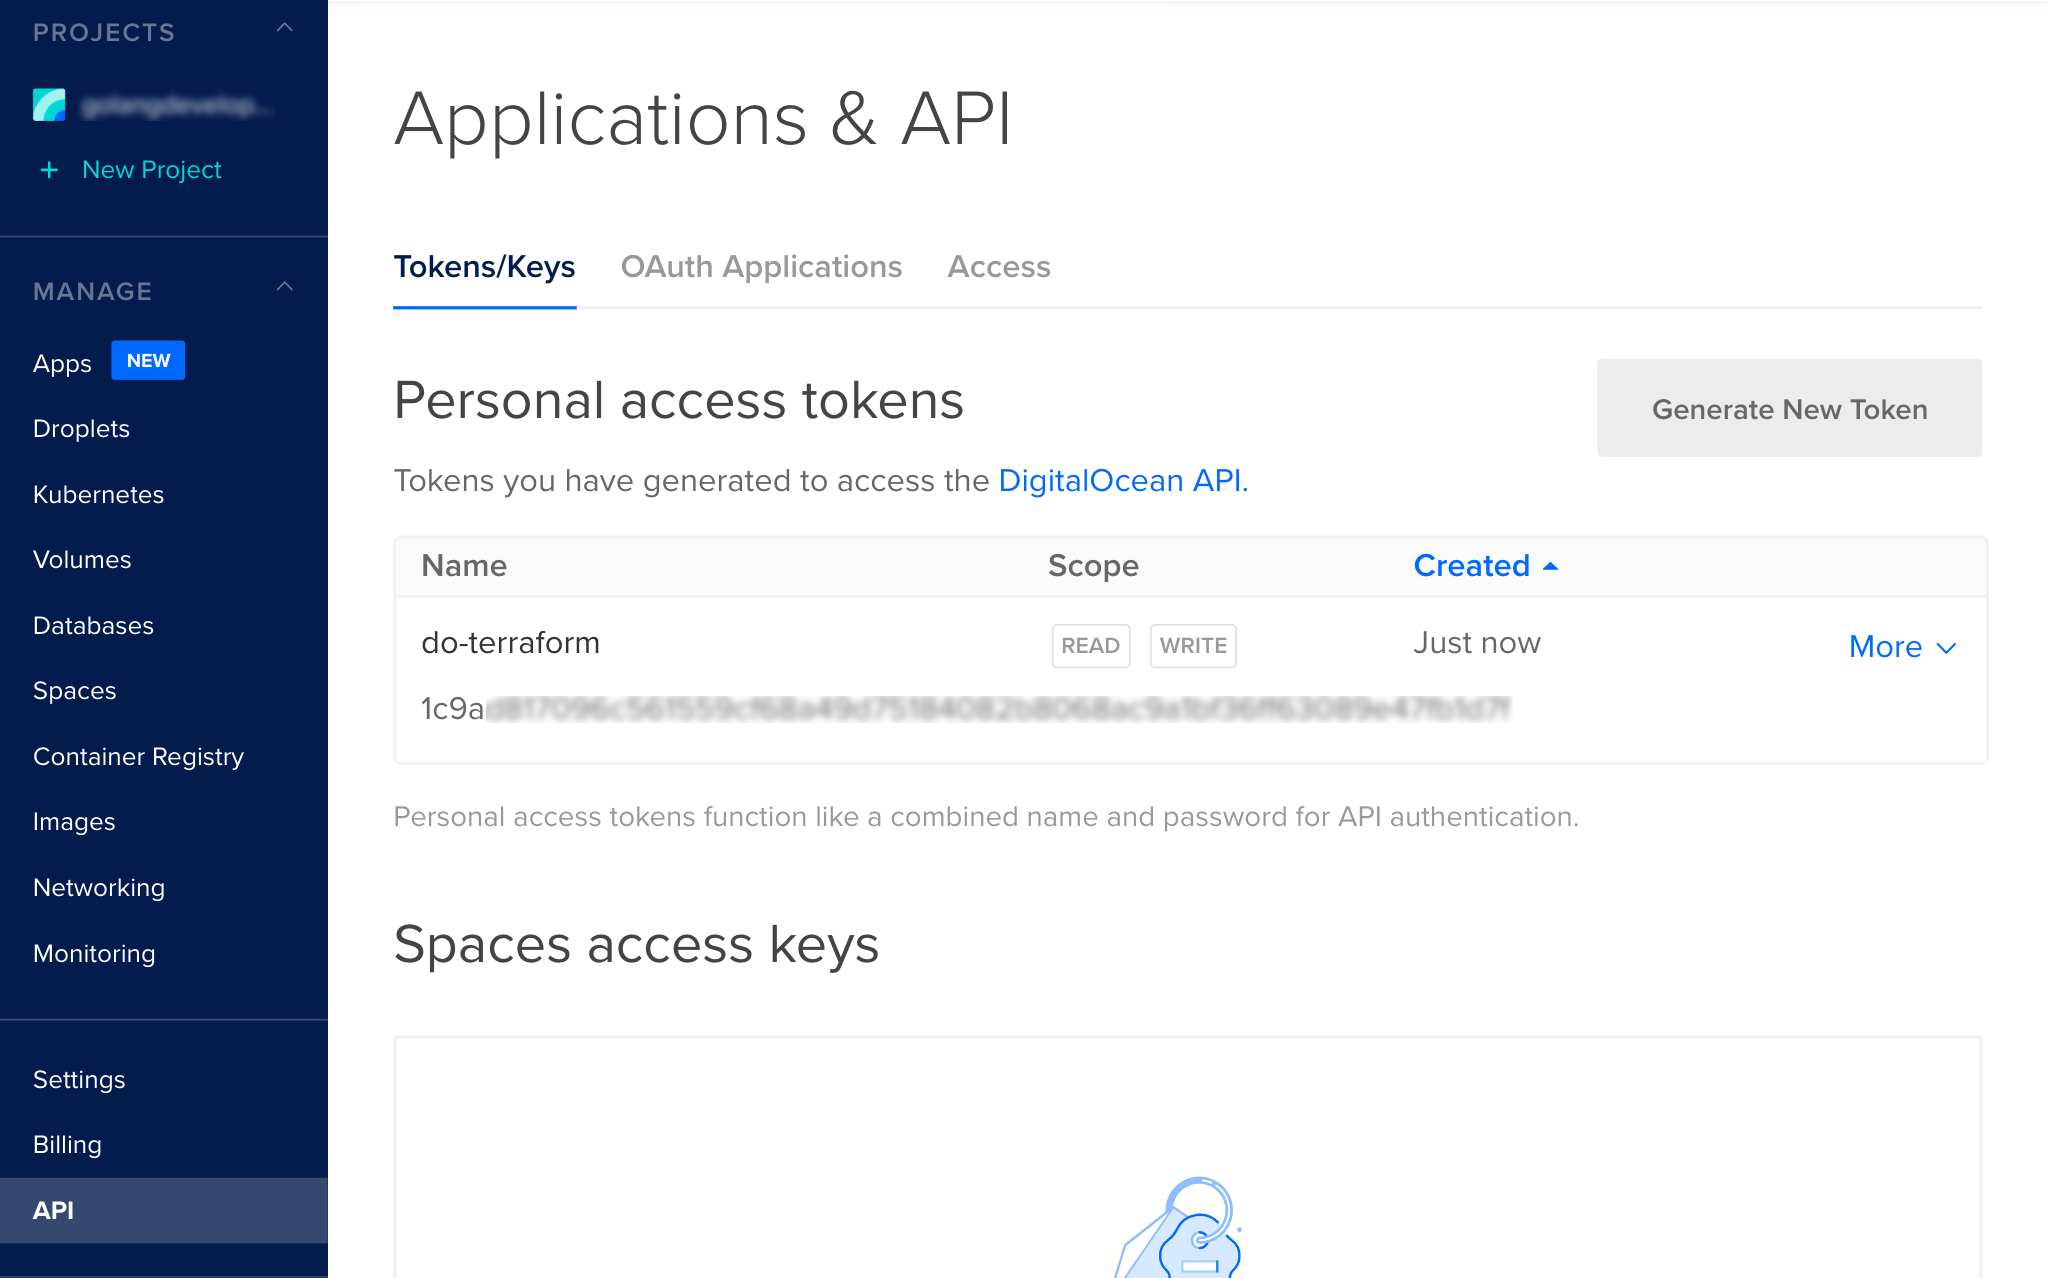Screen dimensions: 2048x1278
Task: Select the blurred do-terraform token string
Action: click(x=965, y=709)
